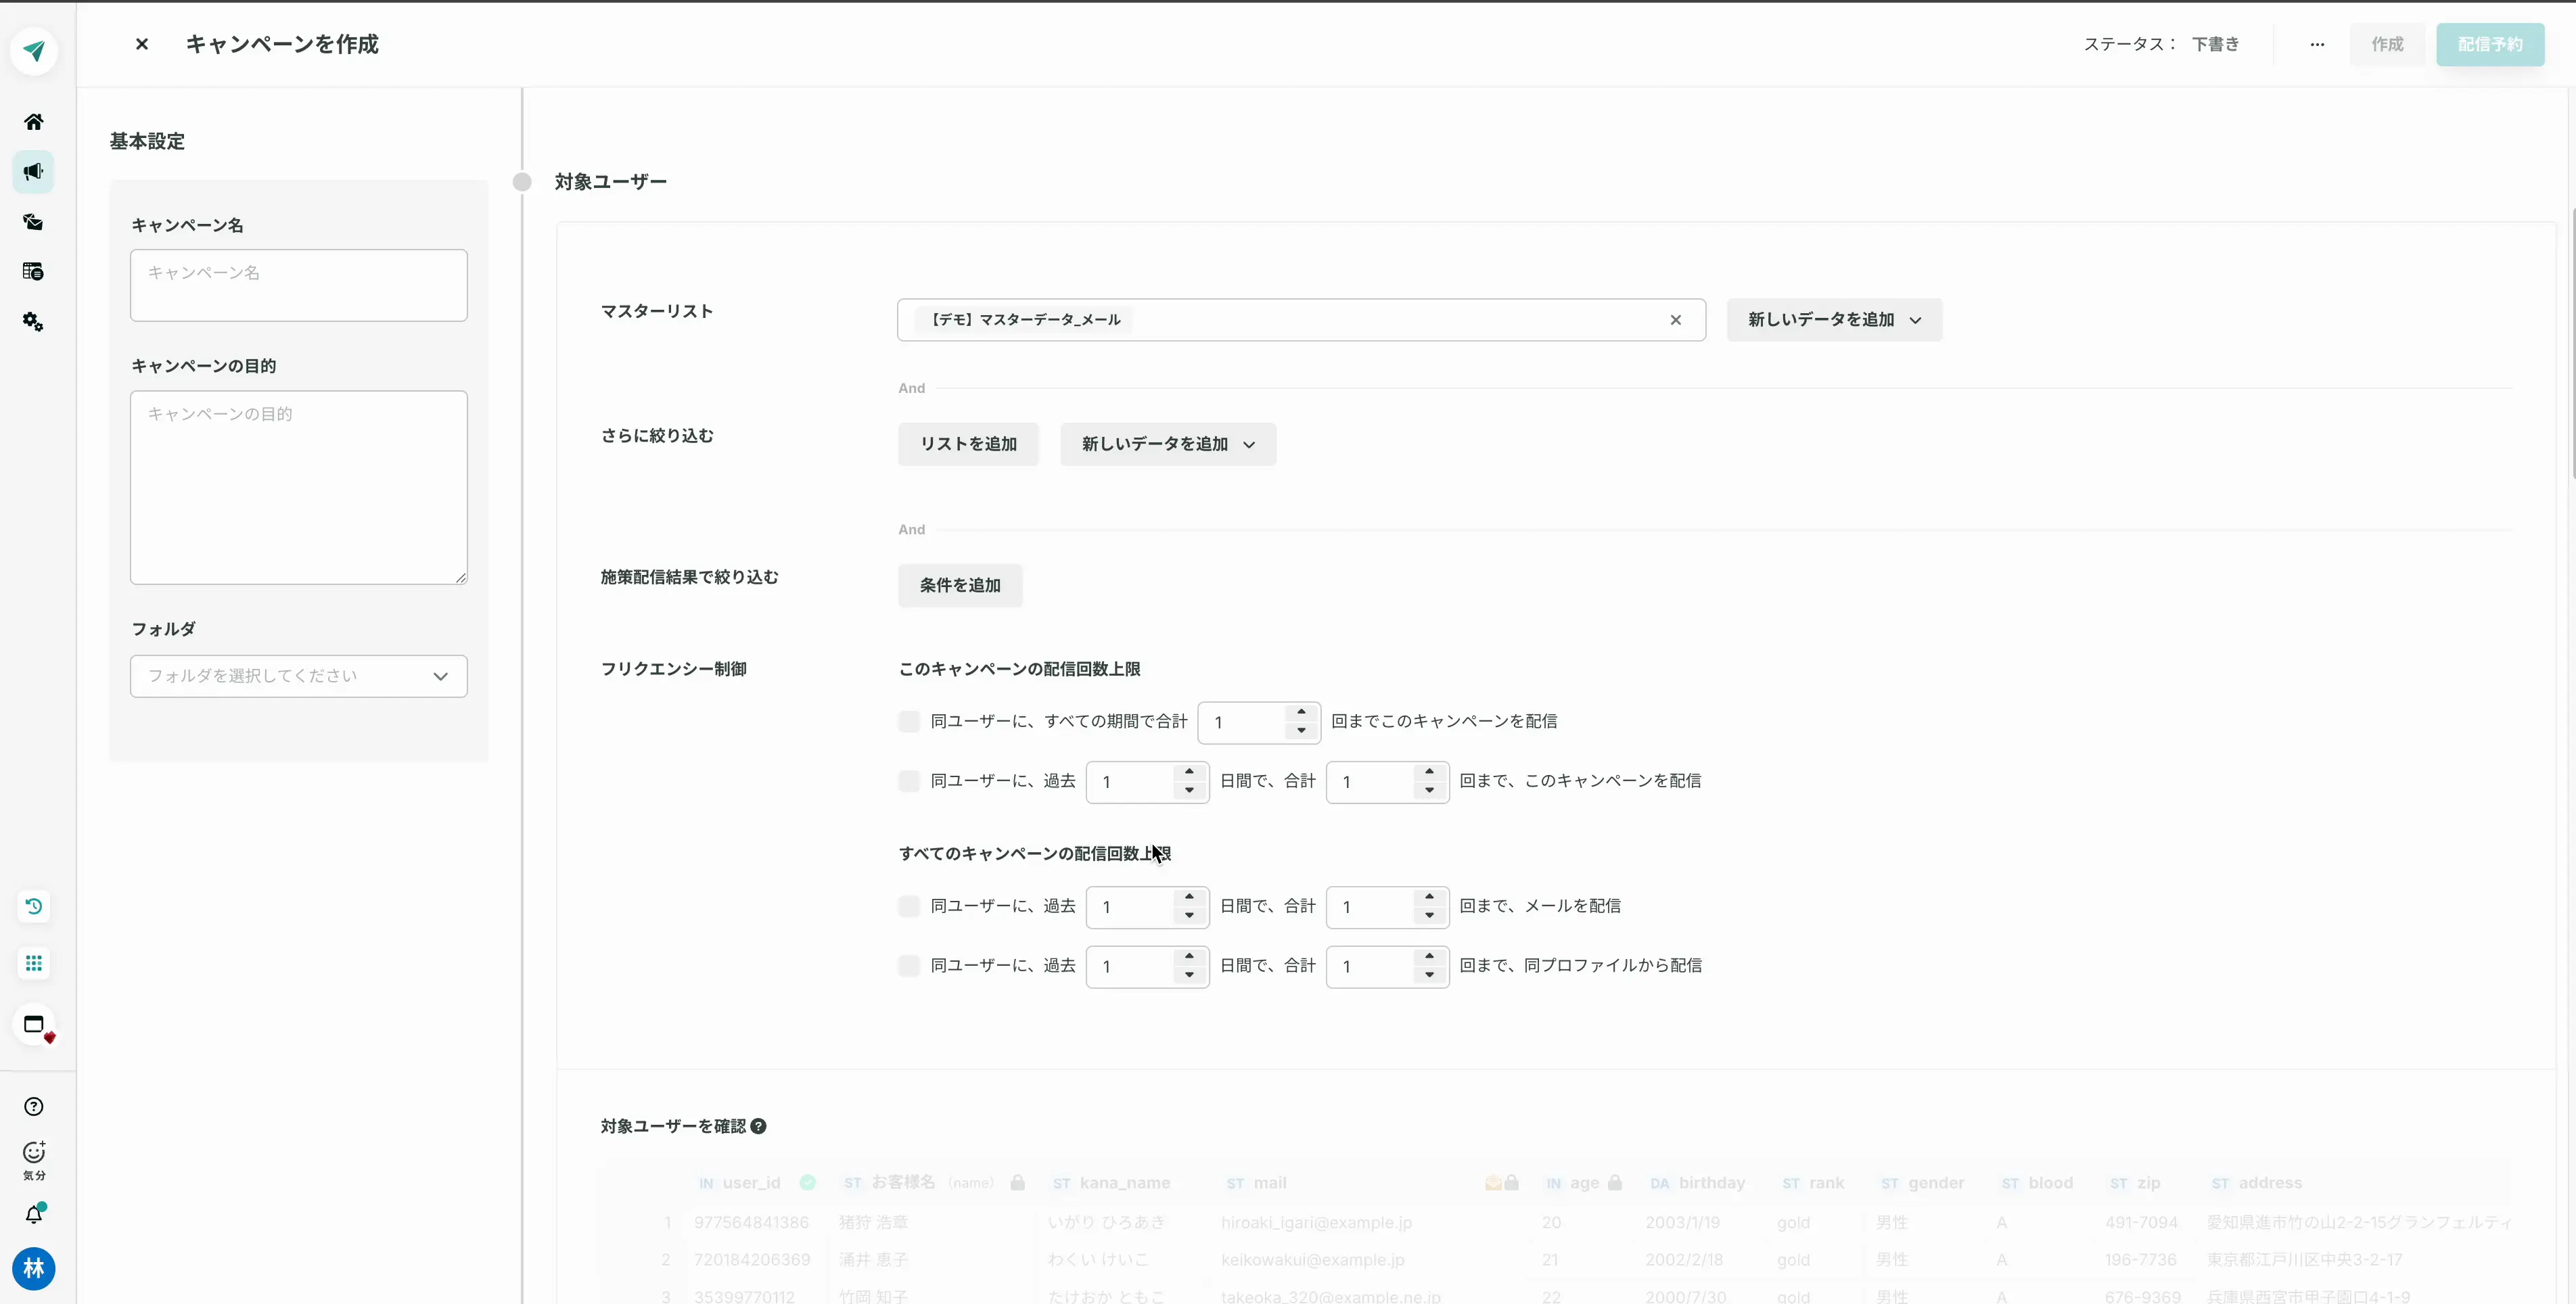Open the gear settings sidebar icon
This screenshot has height=1304, width=2576.
click(x=33, y=322)
